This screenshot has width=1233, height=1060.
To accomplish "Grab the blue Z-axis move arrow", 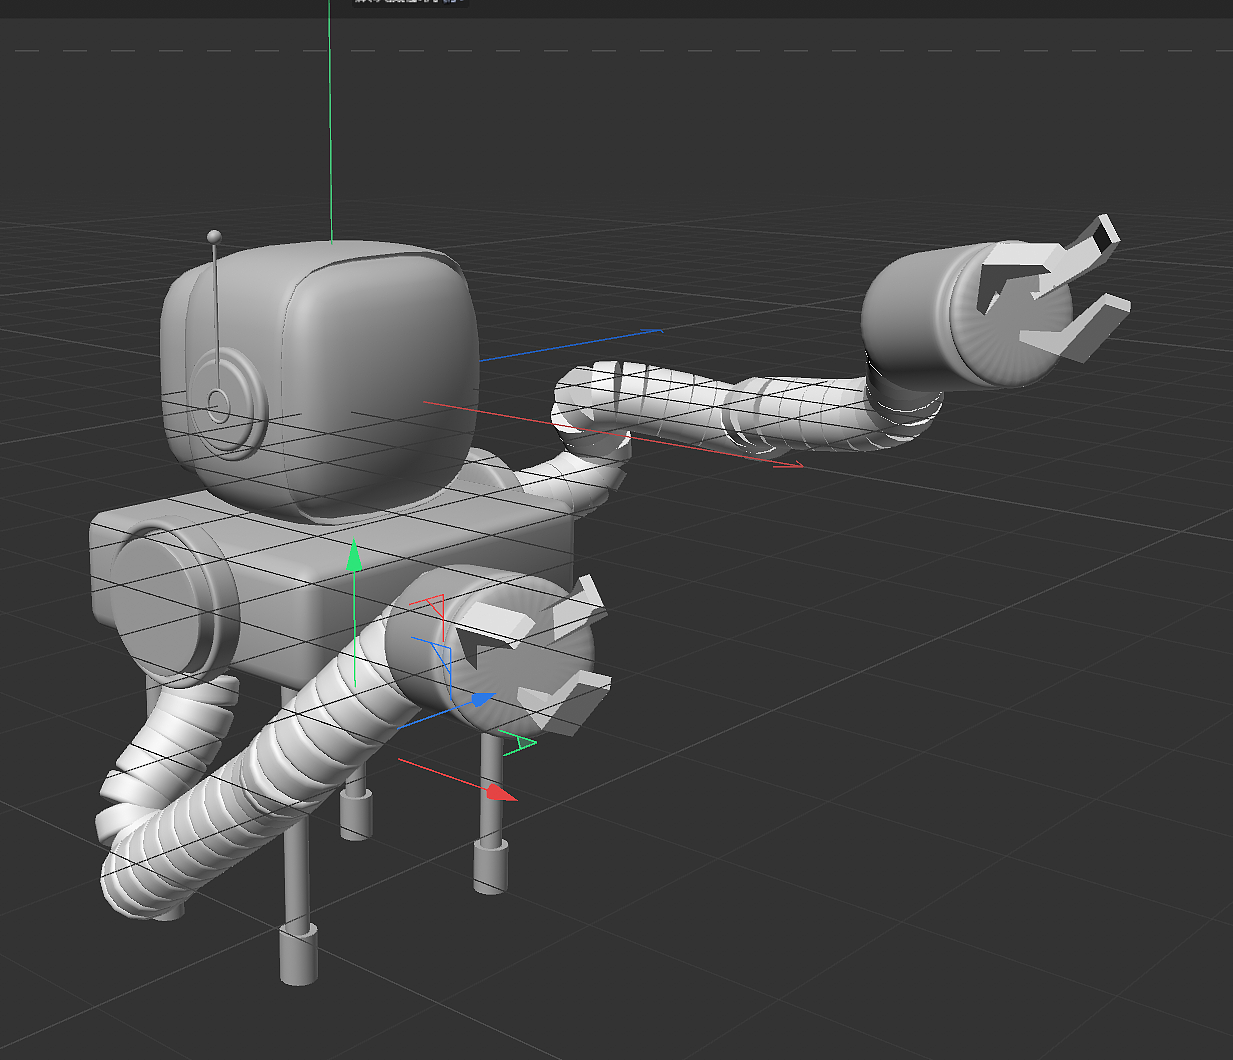I will click(x=482, y=700).
